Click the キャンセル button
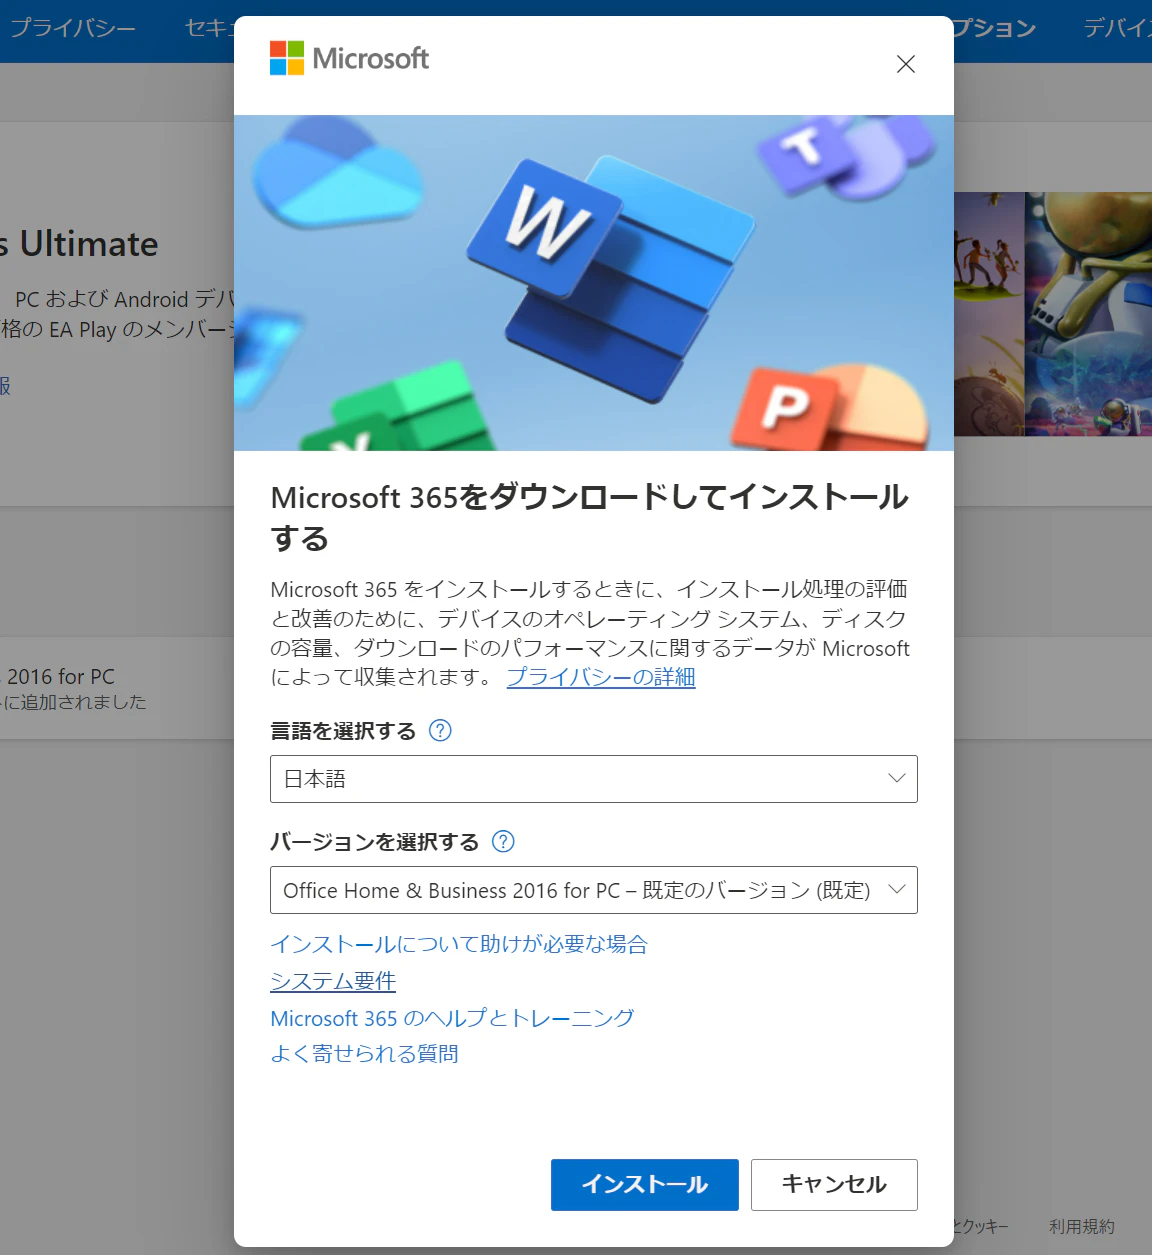The height and width of the screenshot is (1255, 1152). click(834, 1185)
